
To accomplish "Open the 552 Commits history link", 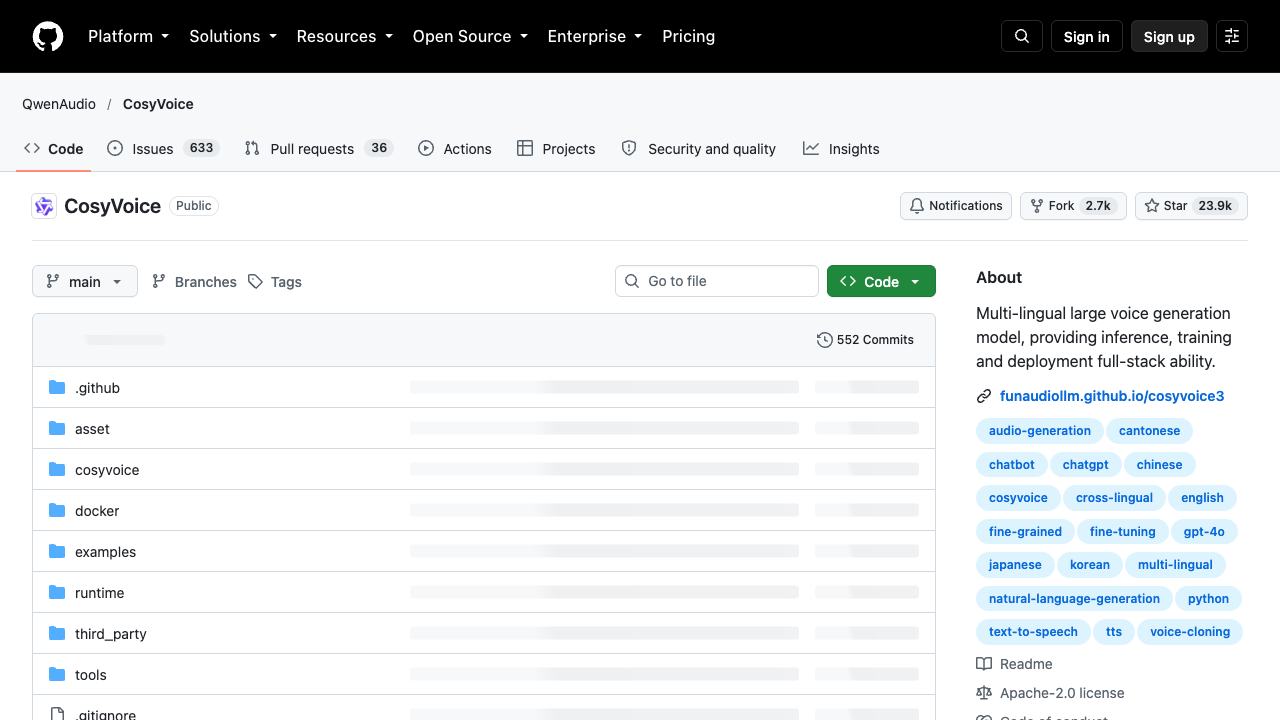I will click(865, 340).
